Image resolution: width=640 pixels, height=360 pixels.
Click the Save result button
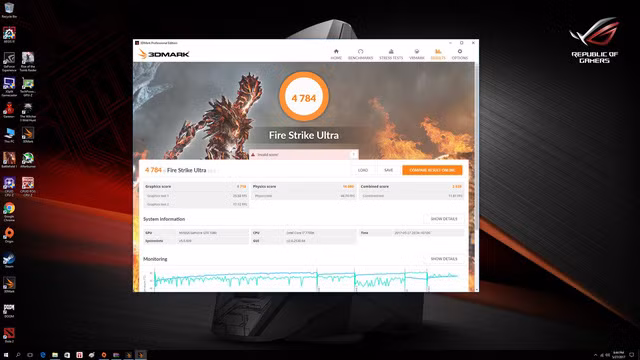[x=389, y=170]
